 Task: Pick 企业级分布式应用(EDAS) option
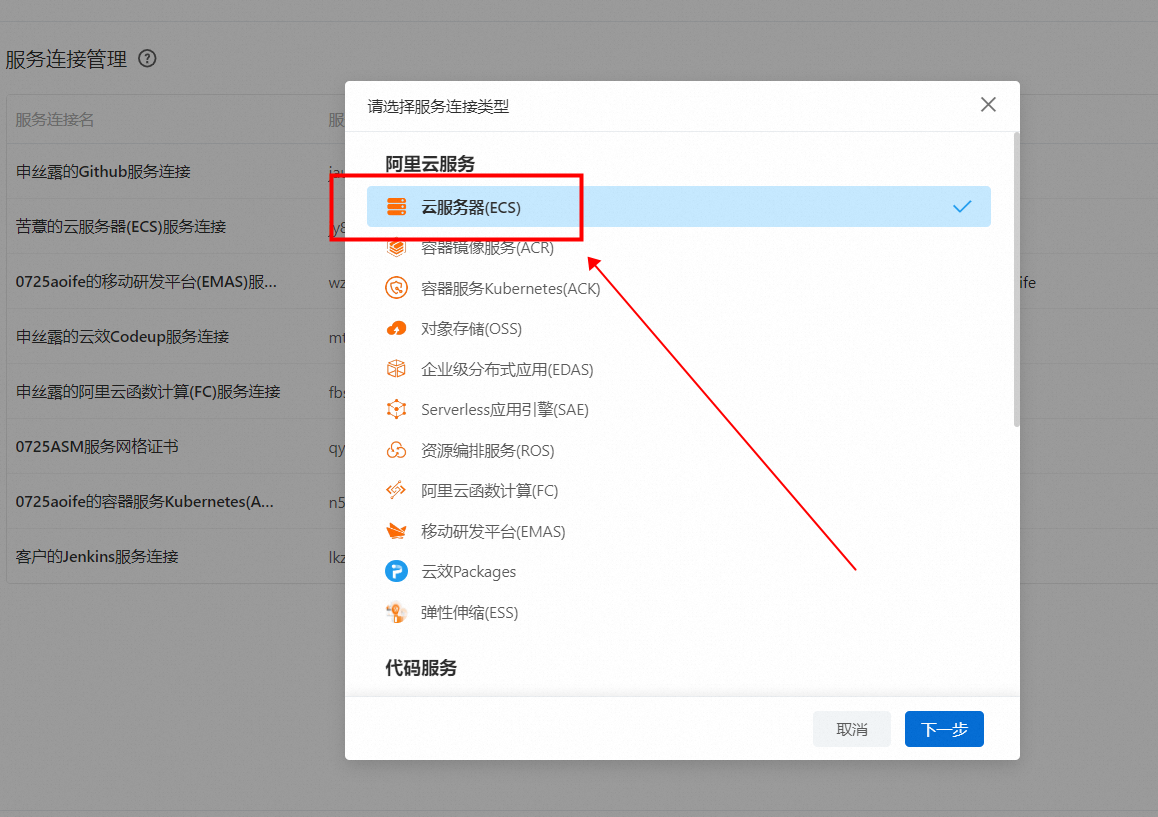(679, 369)
